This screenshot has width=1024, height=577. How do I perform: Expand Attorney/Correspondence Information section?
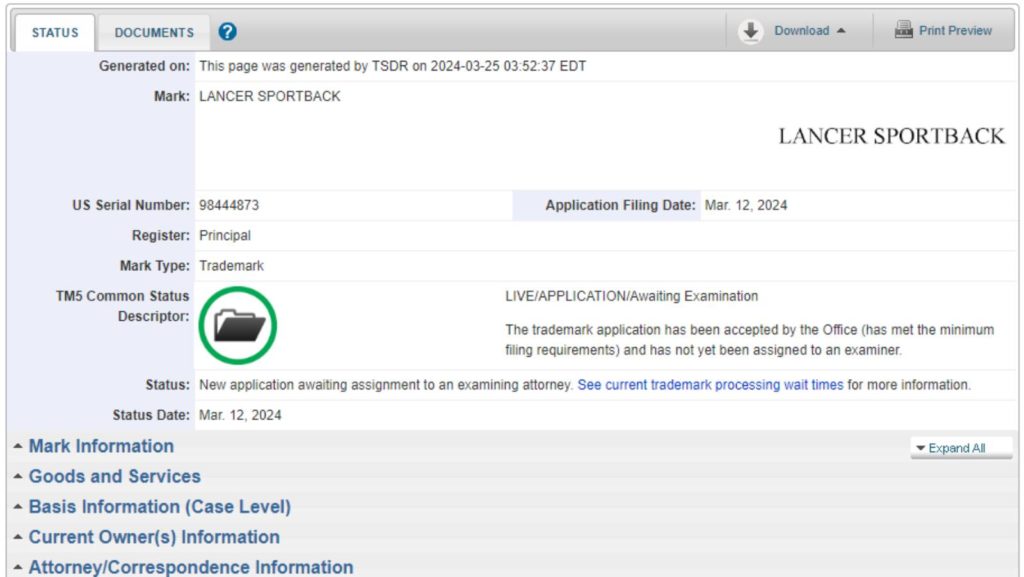[x=191, y=567]
